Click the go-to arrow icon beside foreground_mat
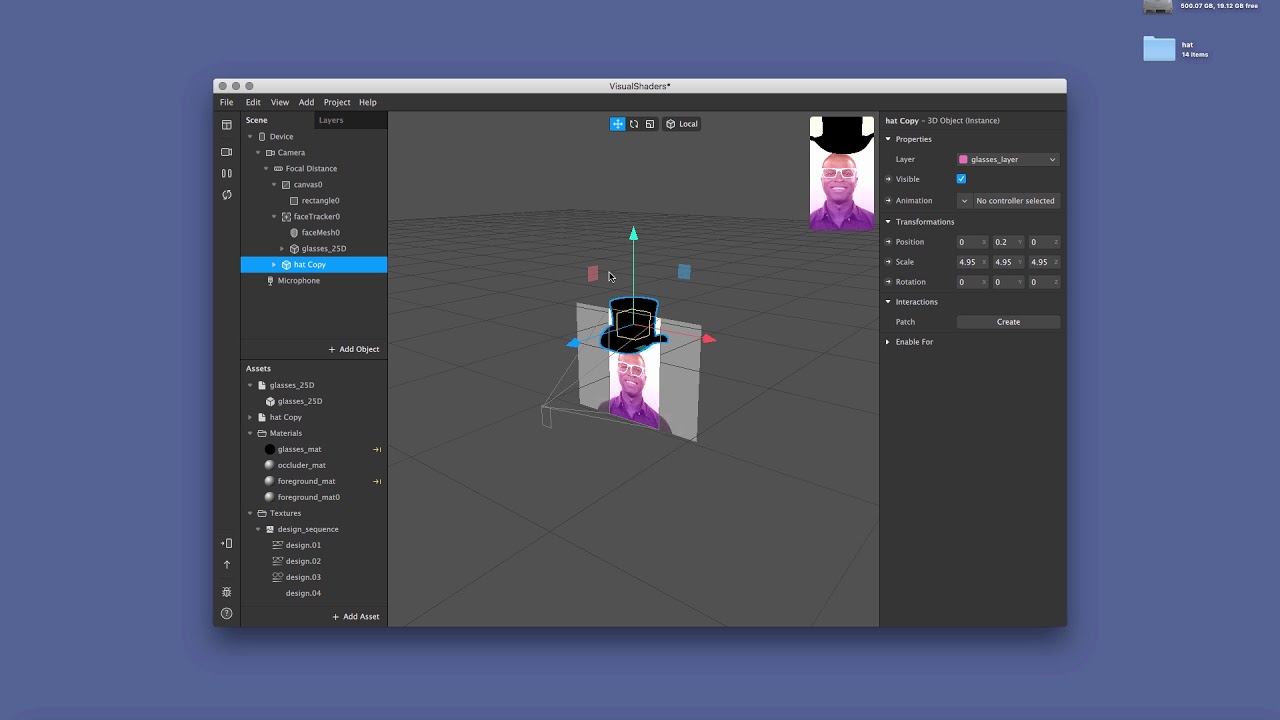The image size is (1280, 720). point(377,481)
